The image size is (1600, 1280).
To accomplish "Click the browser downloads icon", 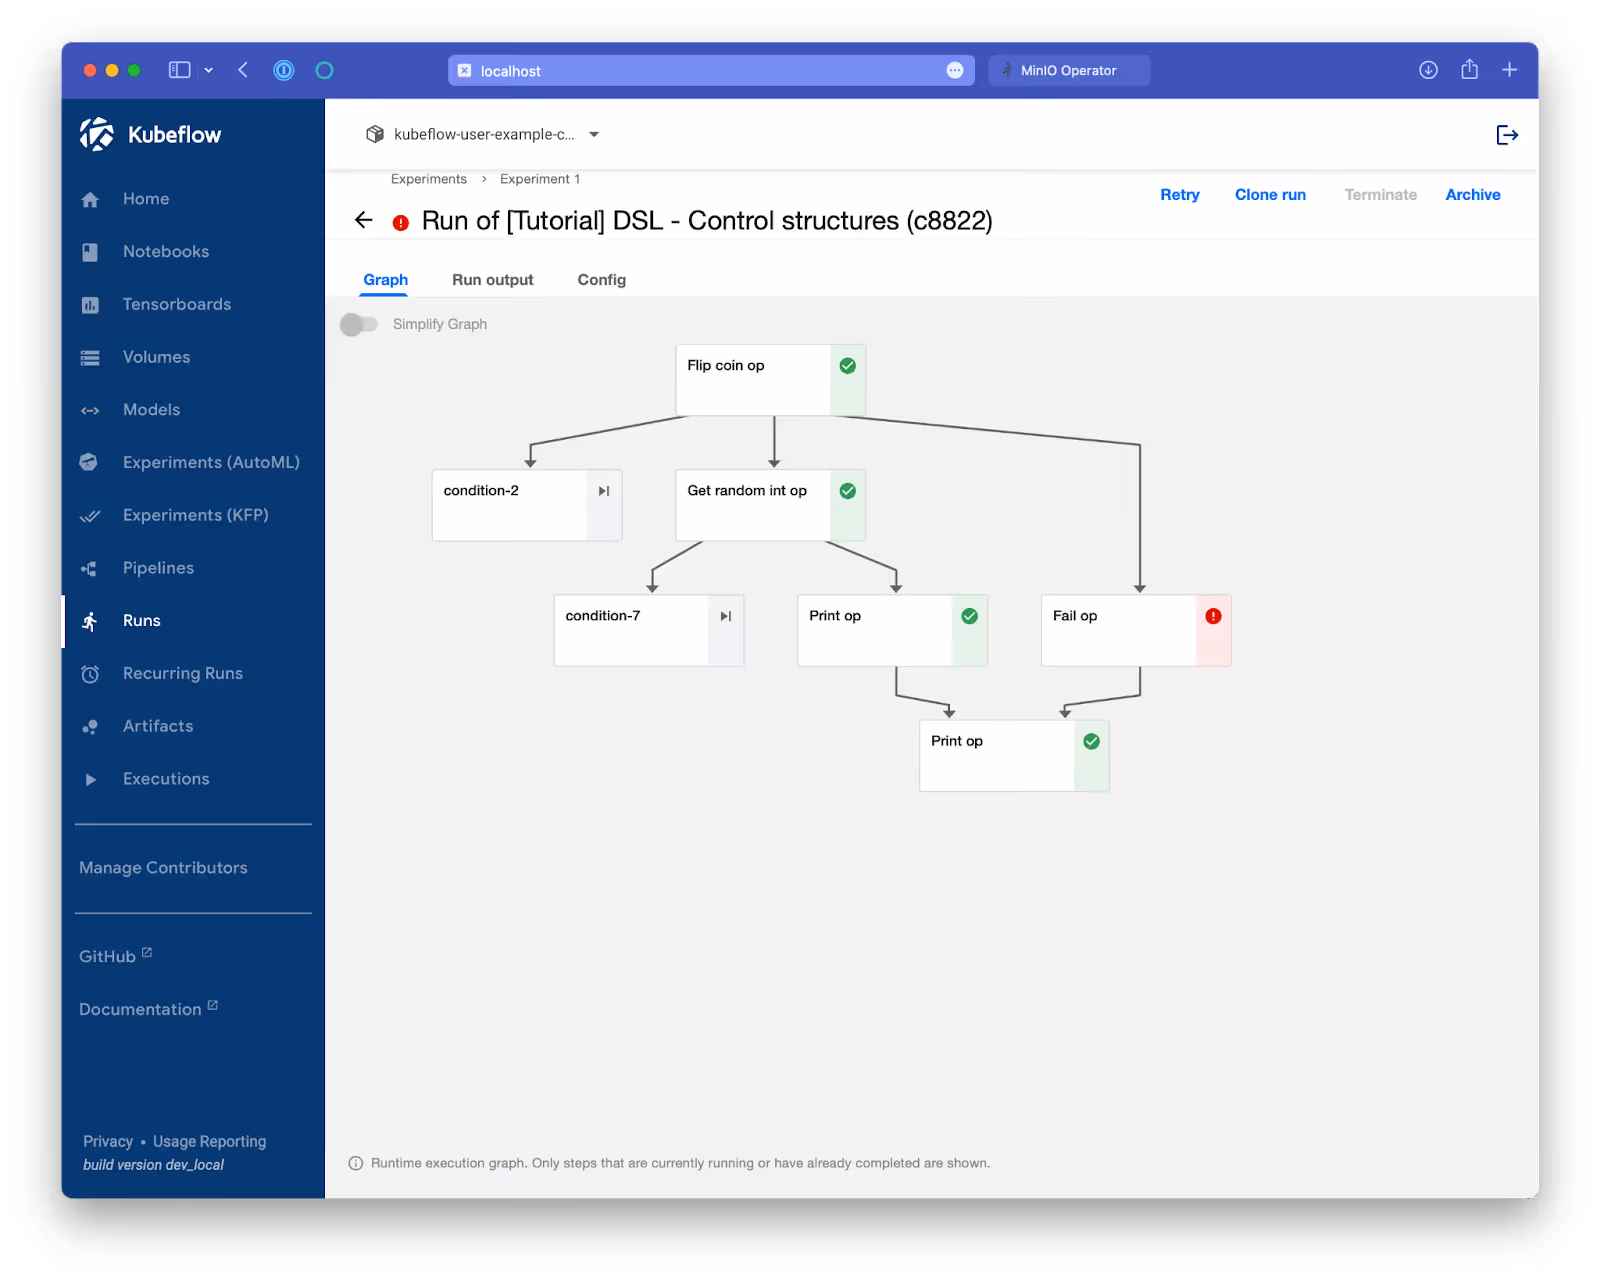I will tap(1428, 70).
